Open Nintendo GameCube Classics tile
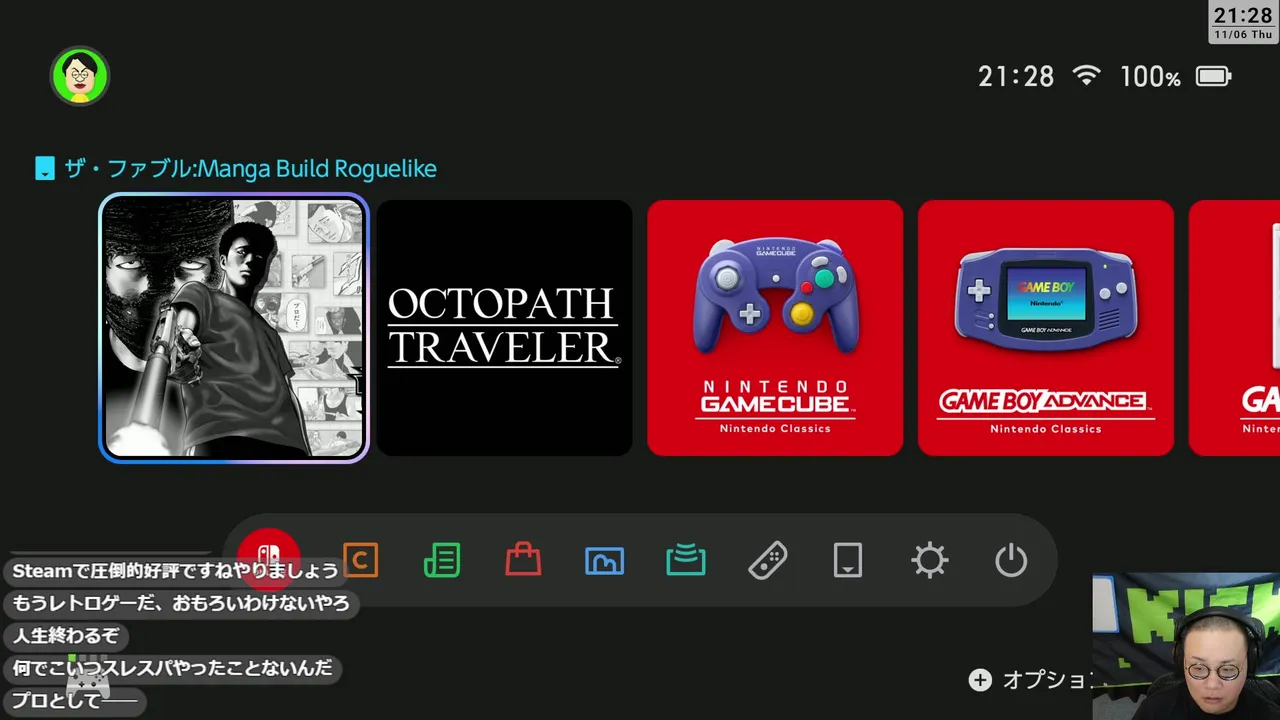The image size is (1280, 720). point(775,328)
